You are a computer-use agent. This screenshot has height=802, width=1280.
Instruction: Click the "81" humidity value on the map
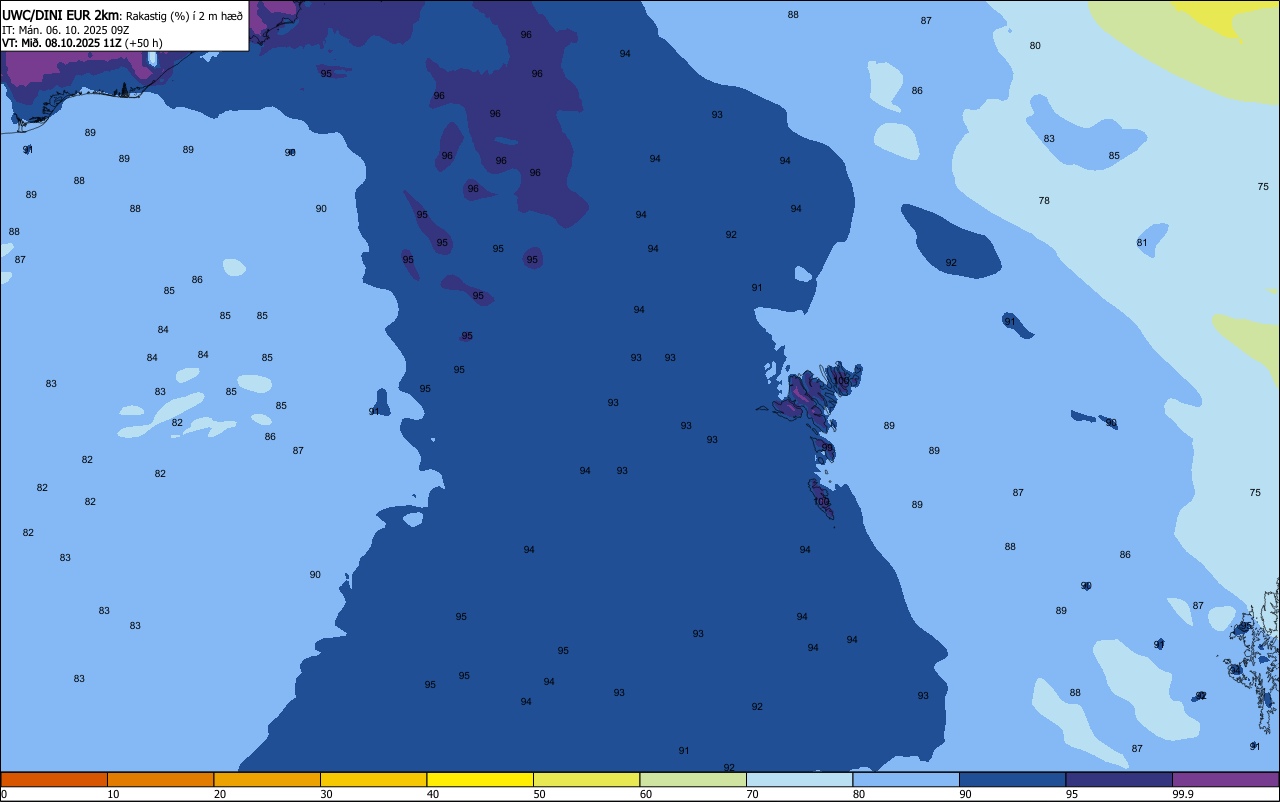point(1142,243)
